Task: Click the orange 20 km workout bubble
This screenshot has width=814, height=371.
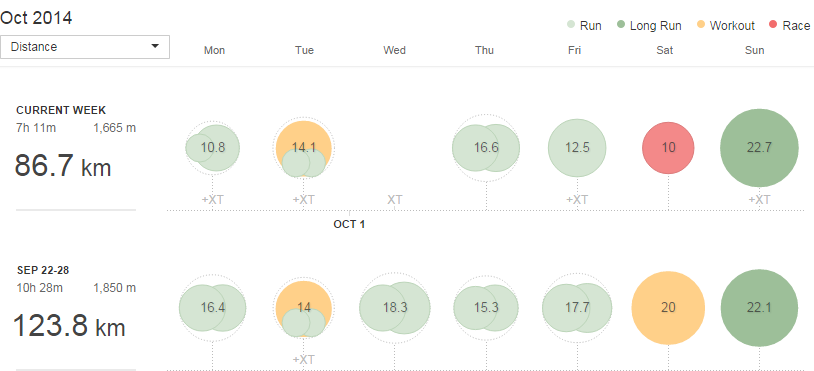Action: coord(668,308)
